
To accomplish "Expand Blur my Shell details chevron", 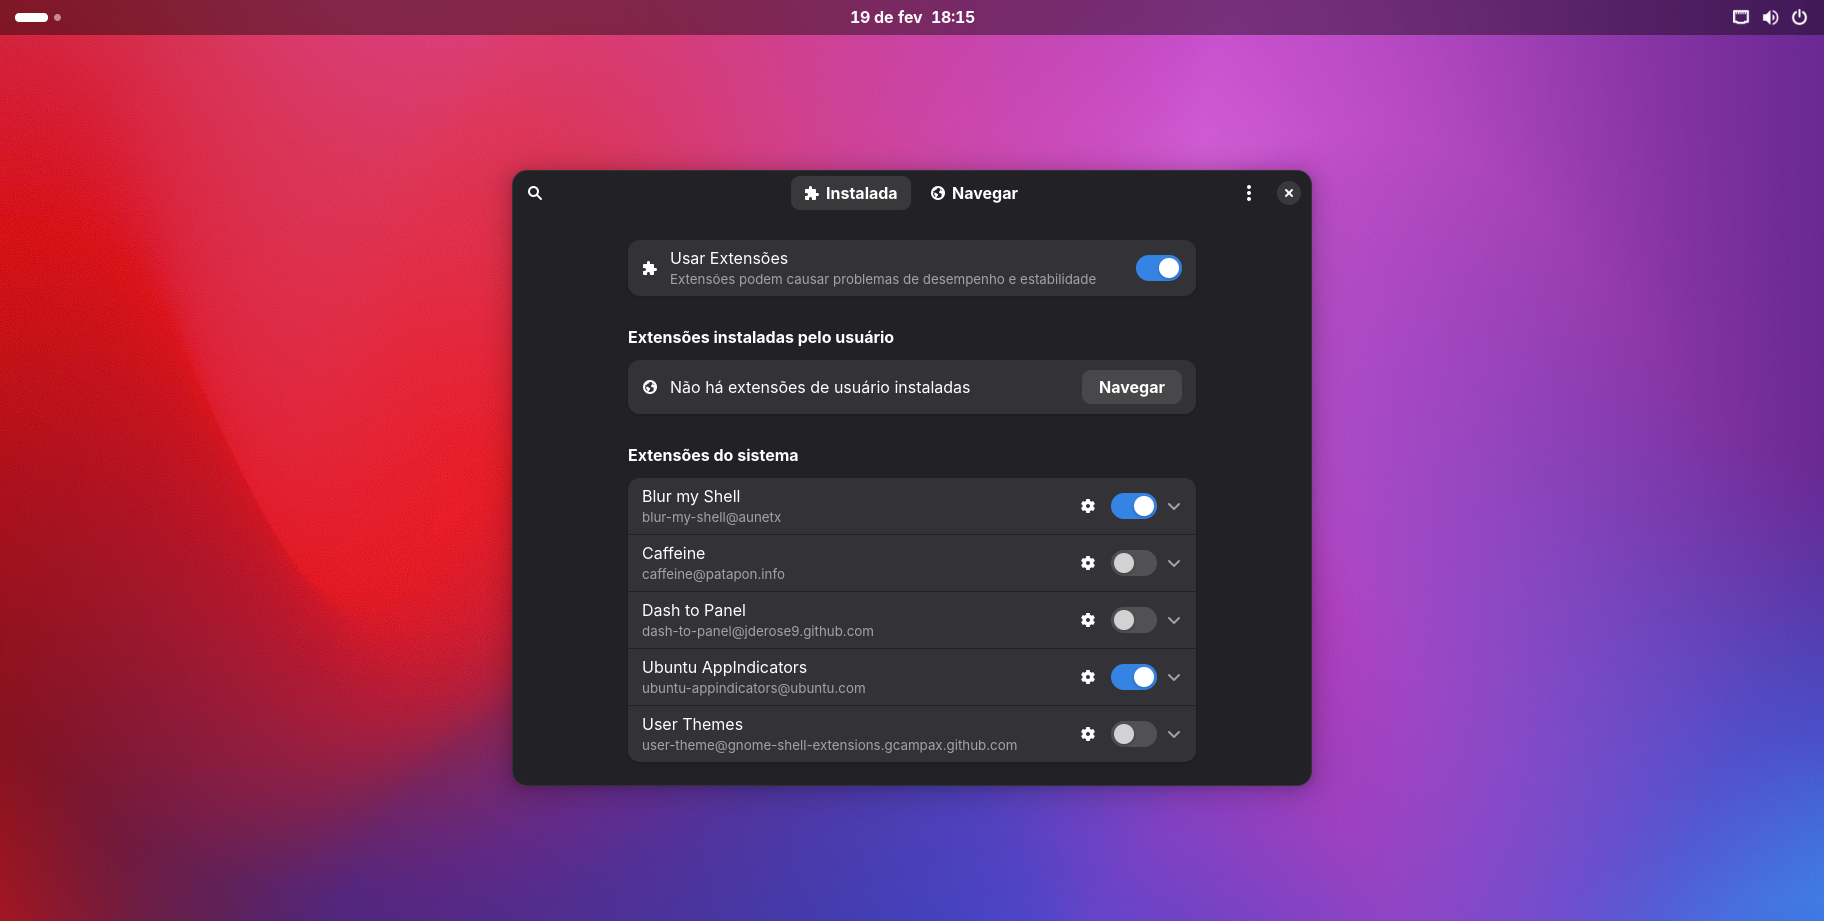I will click(x=1174, y=506).
